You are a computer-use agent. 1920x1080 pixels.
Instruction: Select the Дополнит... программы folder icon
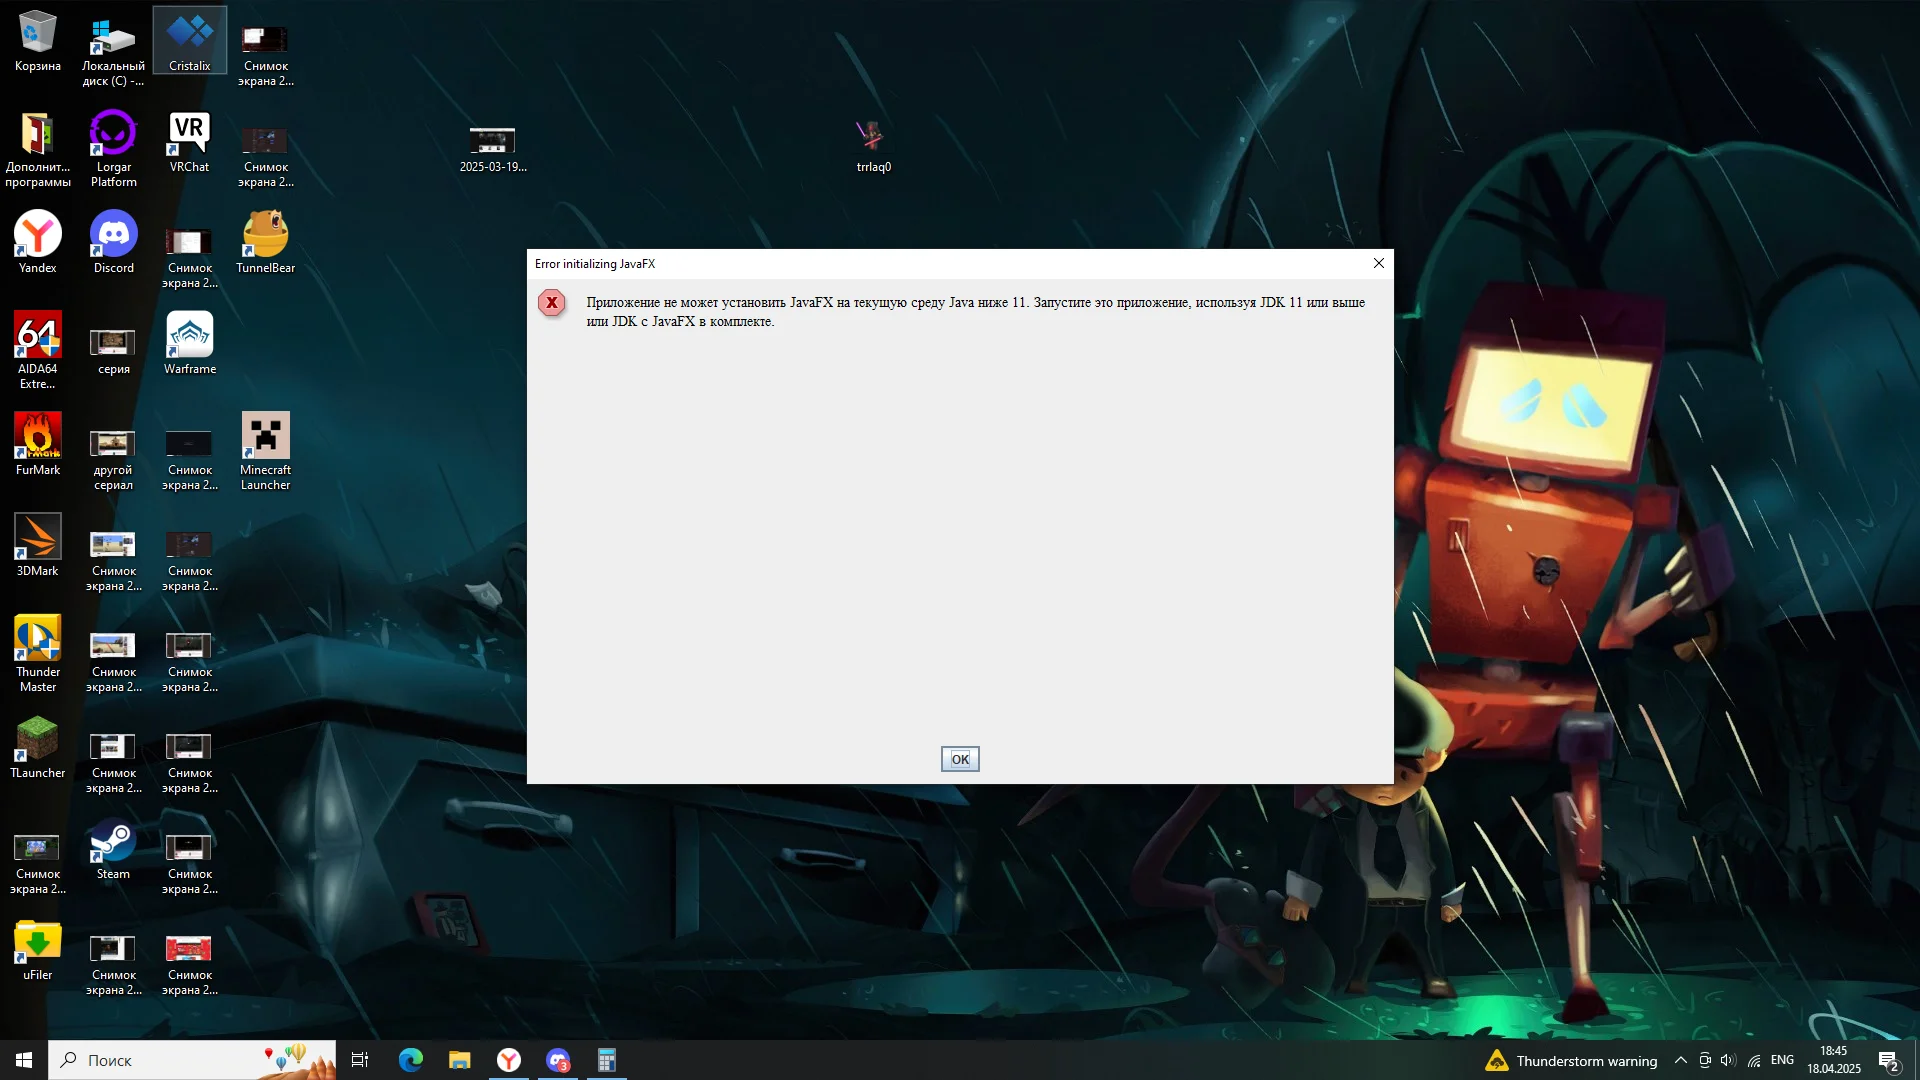point(38,149)
